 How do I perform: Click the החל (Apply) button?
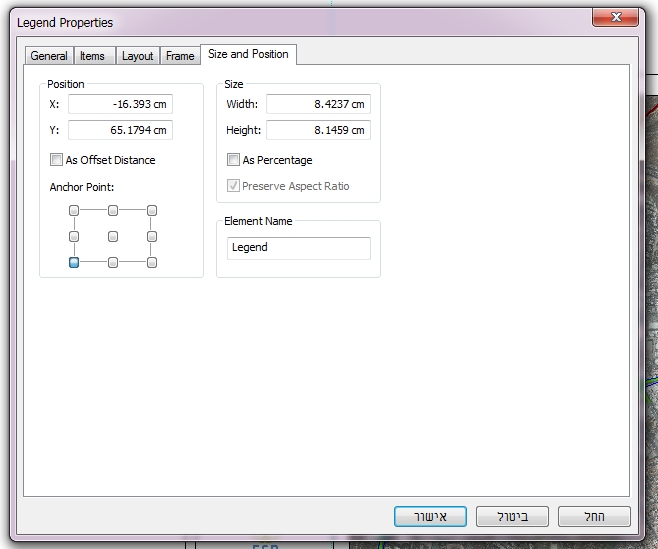click(594, 516)
